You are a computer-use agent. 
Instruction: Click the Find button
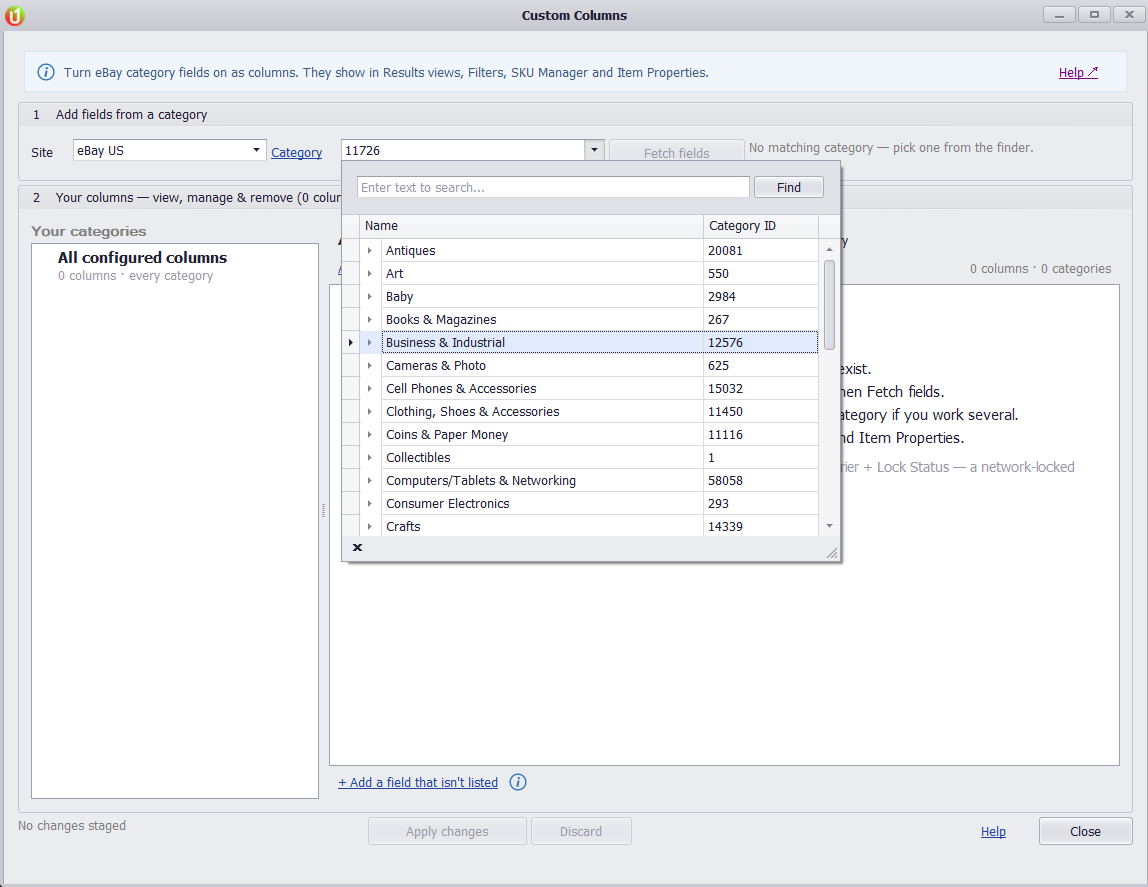tap(789, 187)
